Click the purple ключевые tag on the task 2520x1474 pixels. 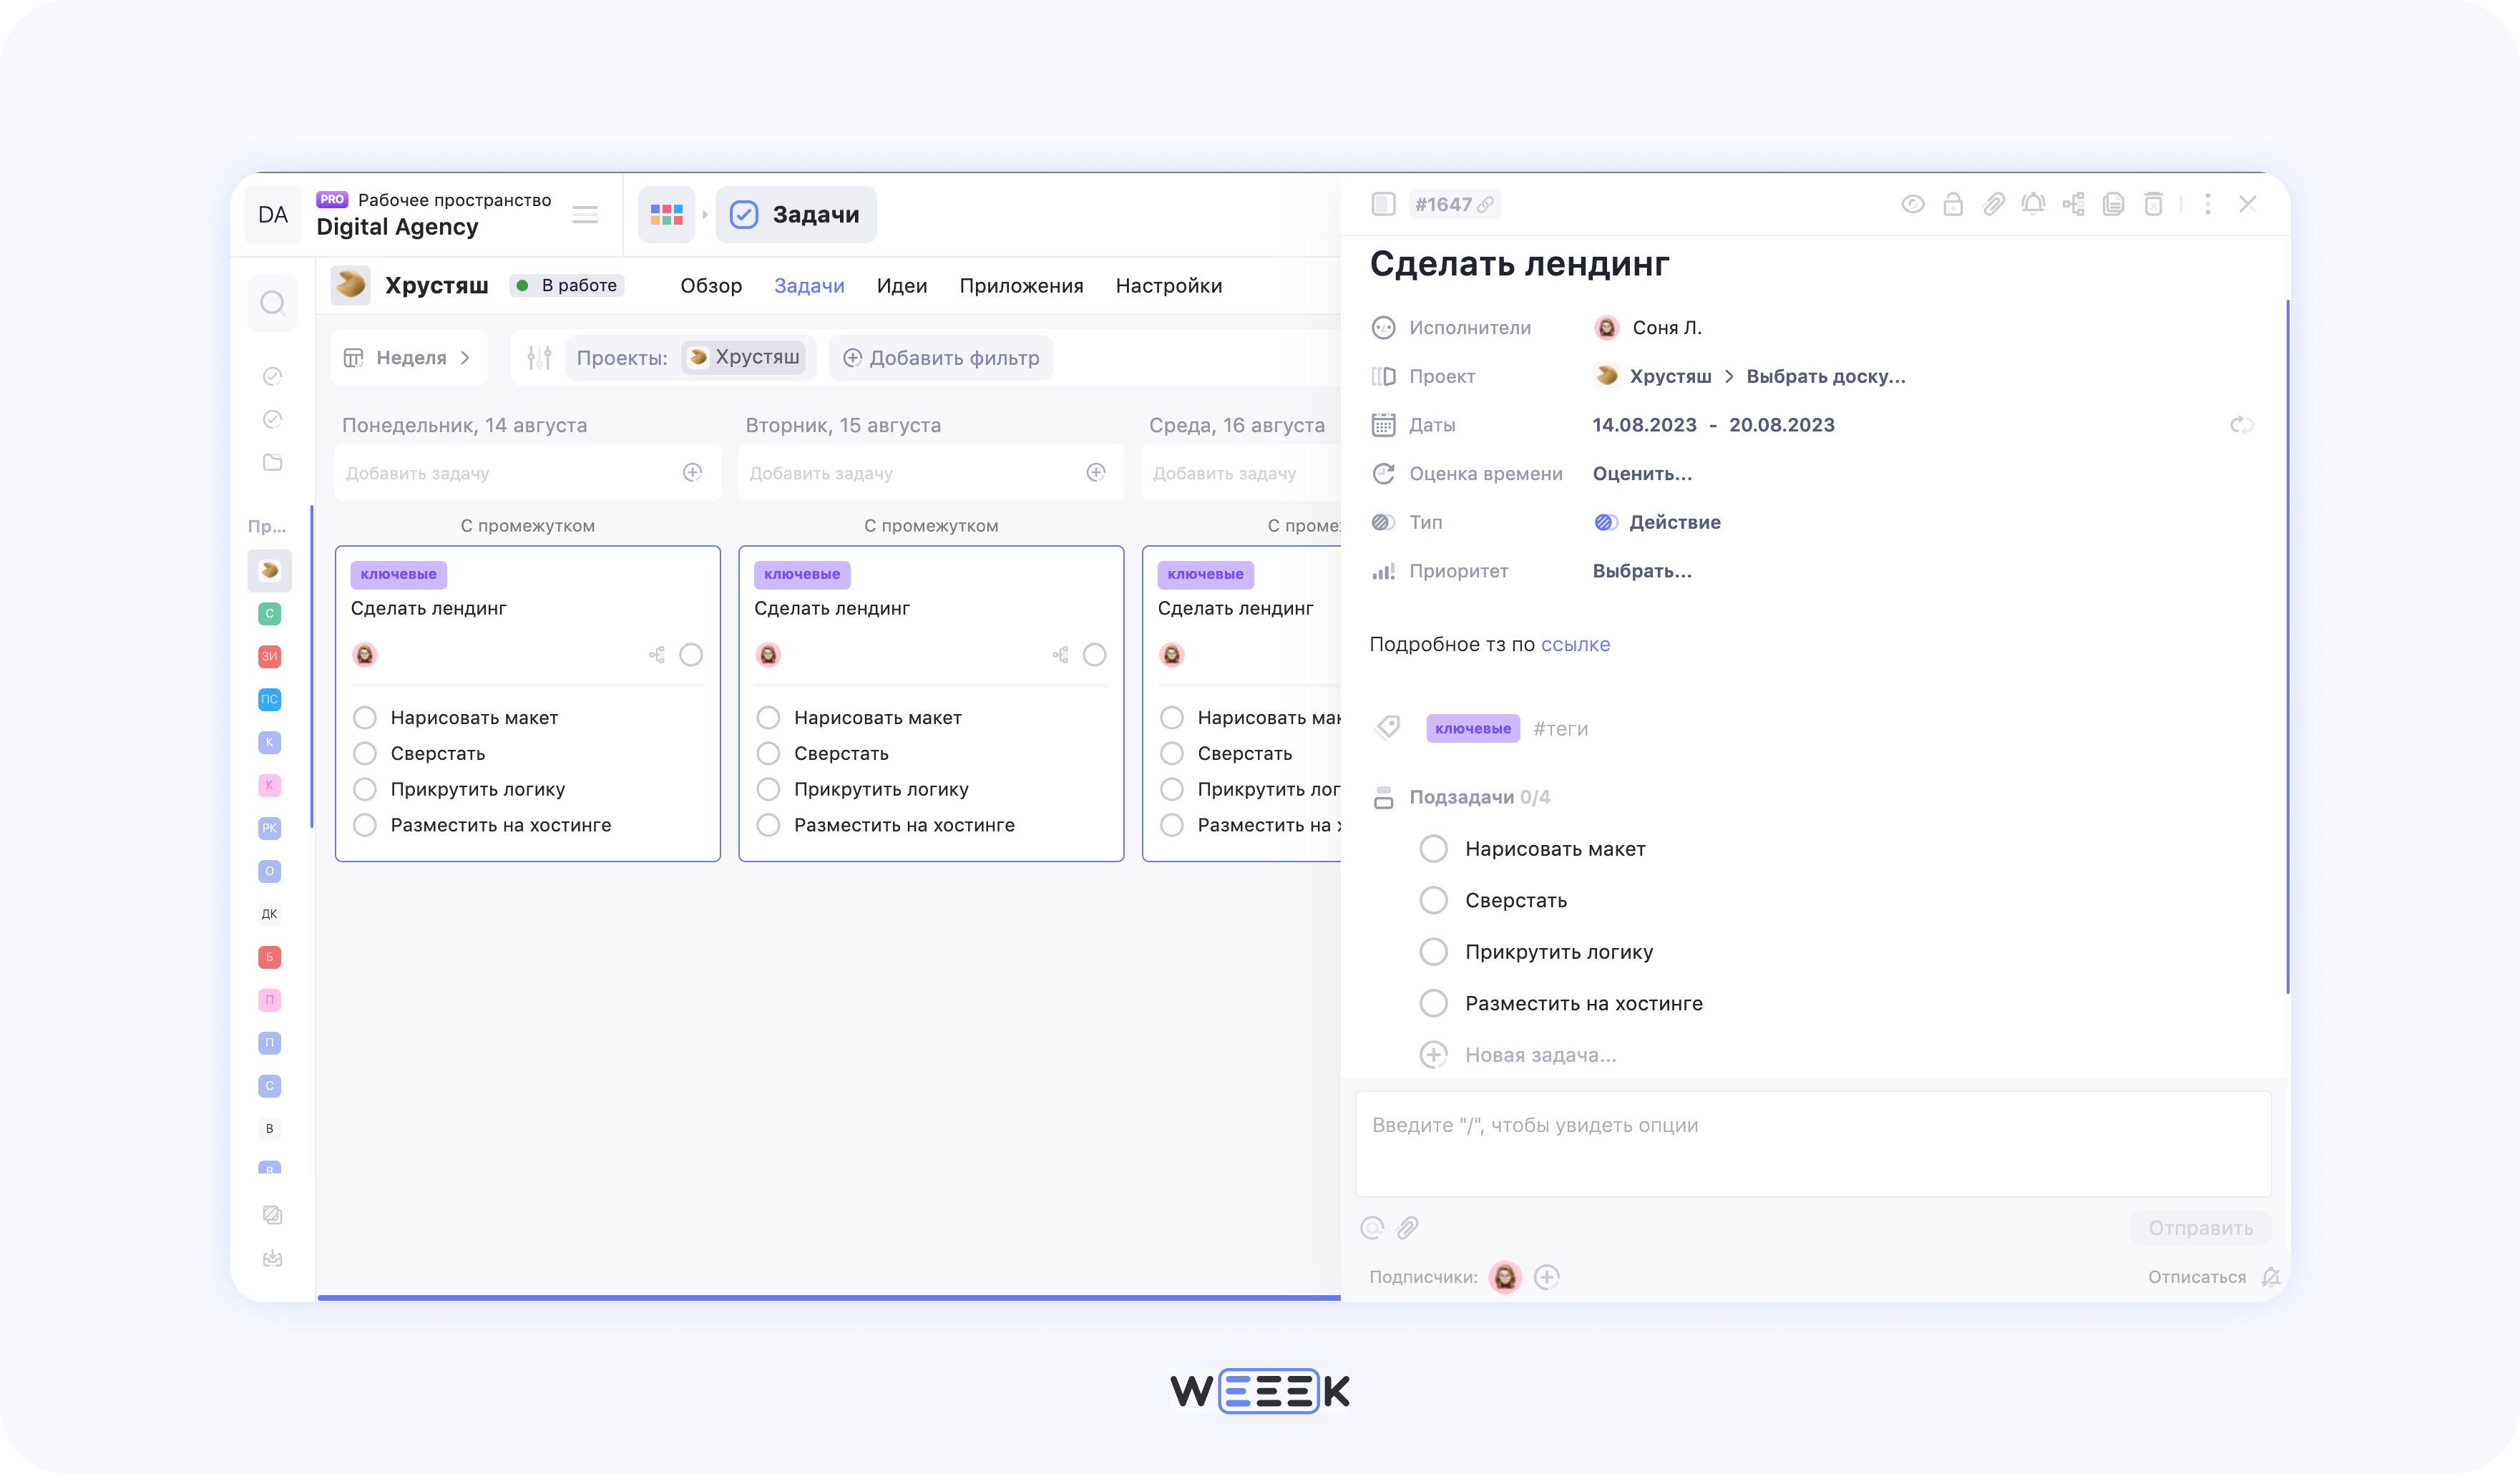point(1472,728)
